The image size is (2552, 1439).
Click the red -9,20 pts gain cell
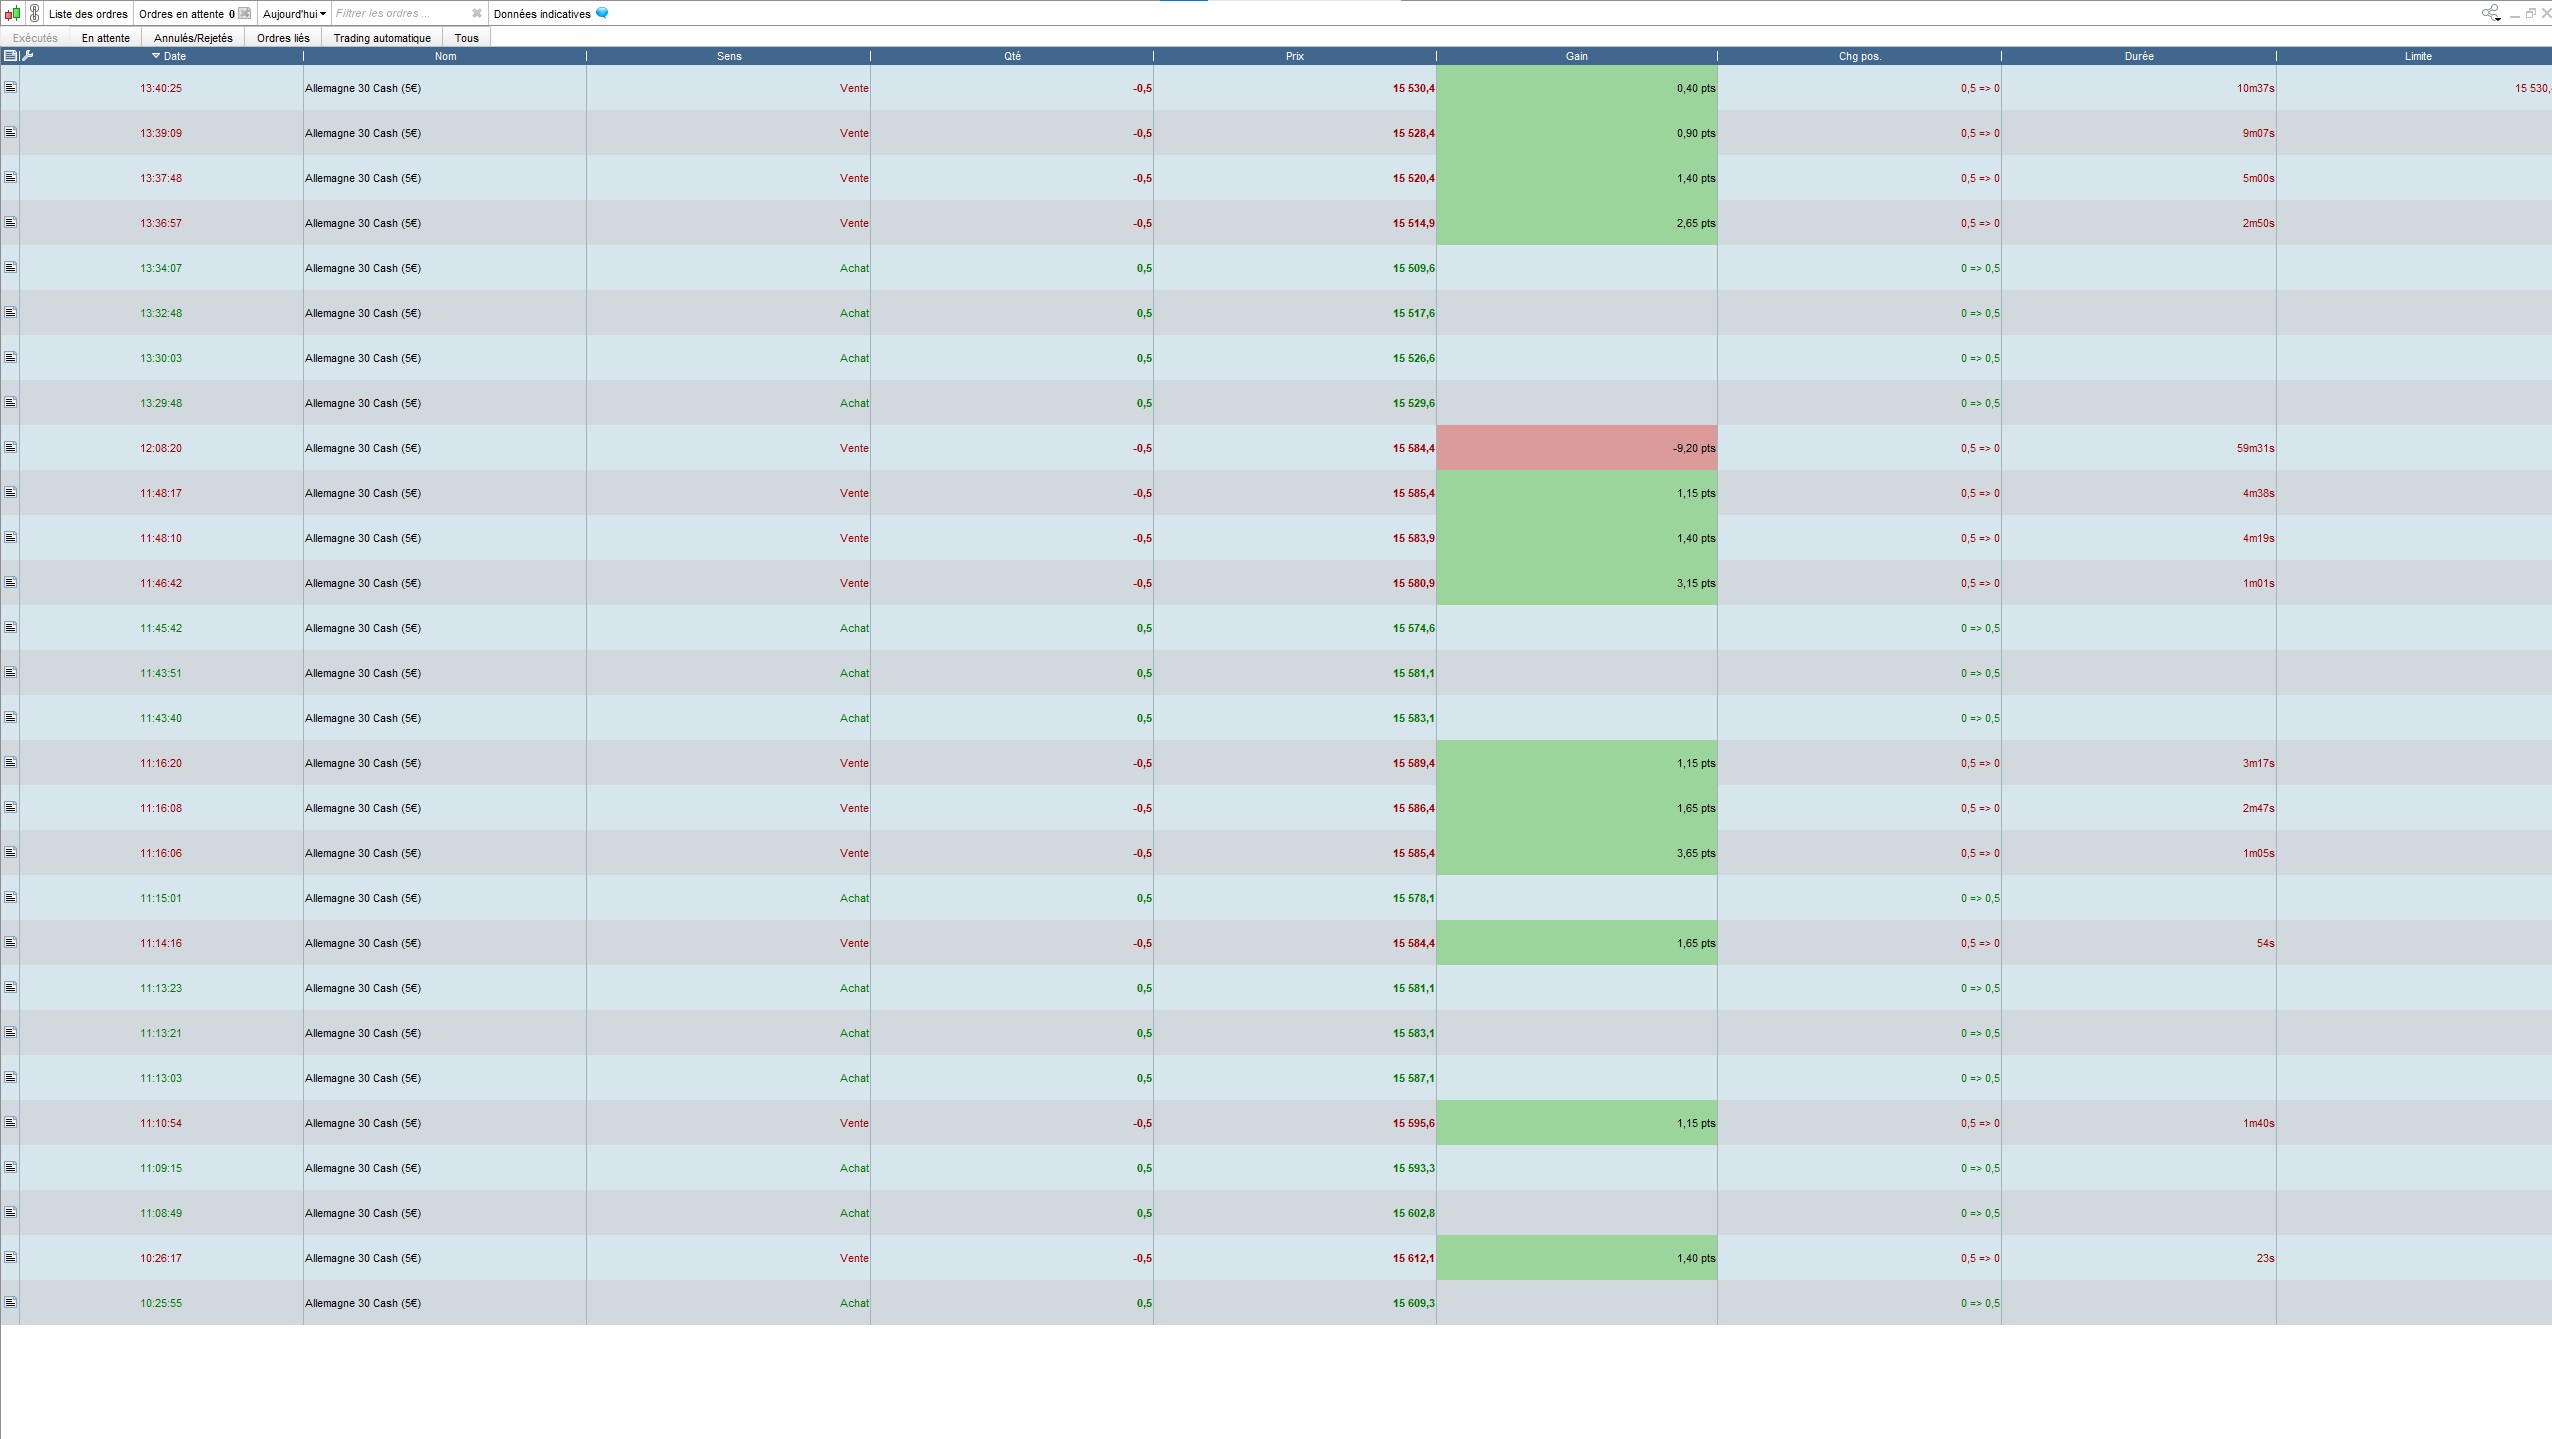click(x=1576, y=448)
